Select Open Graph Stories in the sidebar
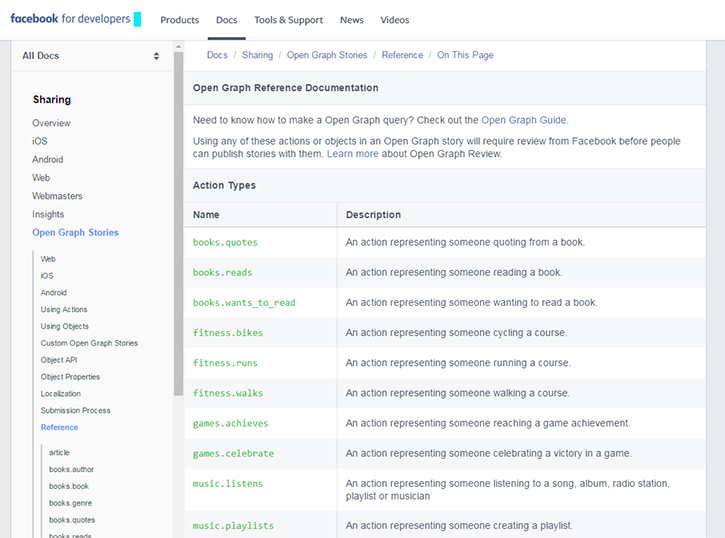Viewport: 725px width, 538px height. coord(75,232)
